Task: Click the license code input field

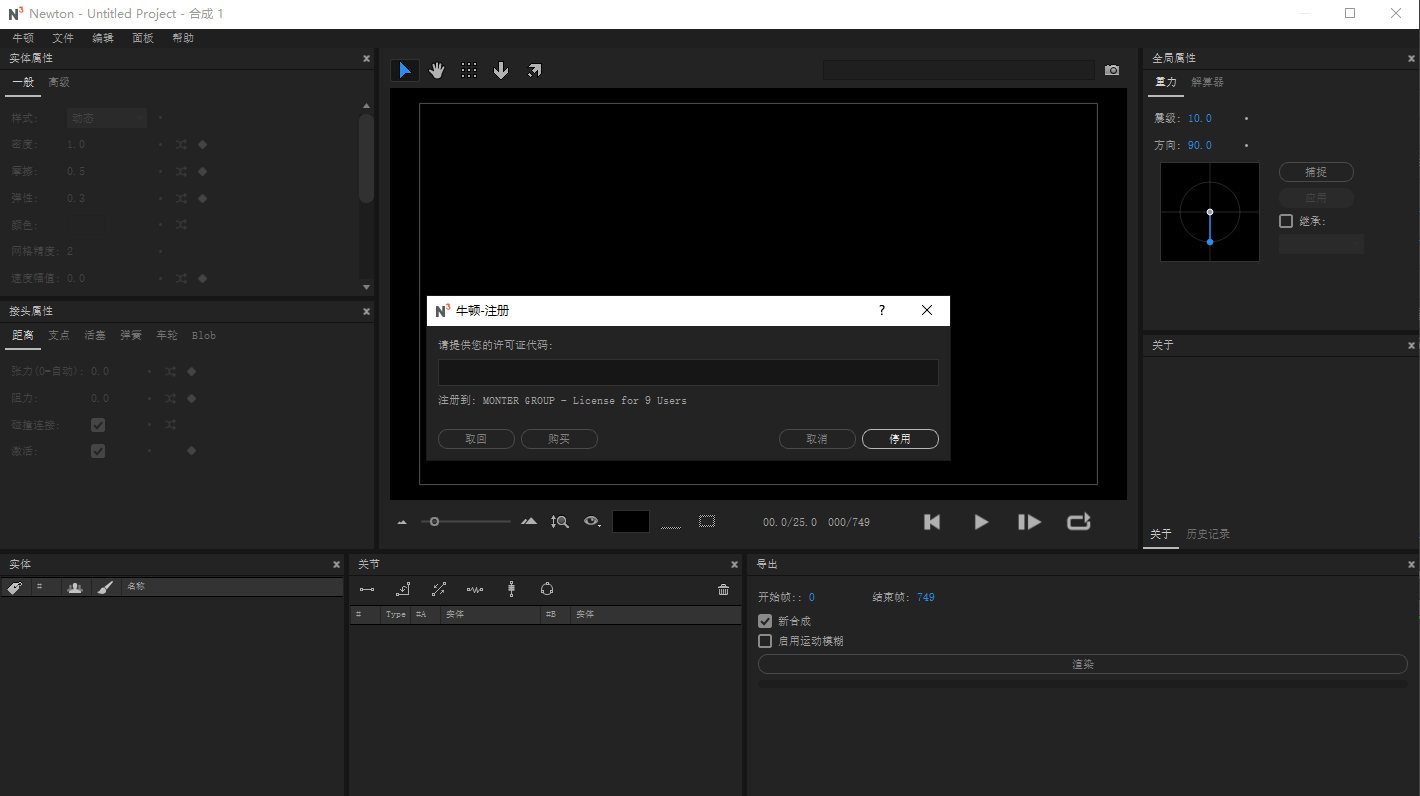Action: (x=688, y=373)
